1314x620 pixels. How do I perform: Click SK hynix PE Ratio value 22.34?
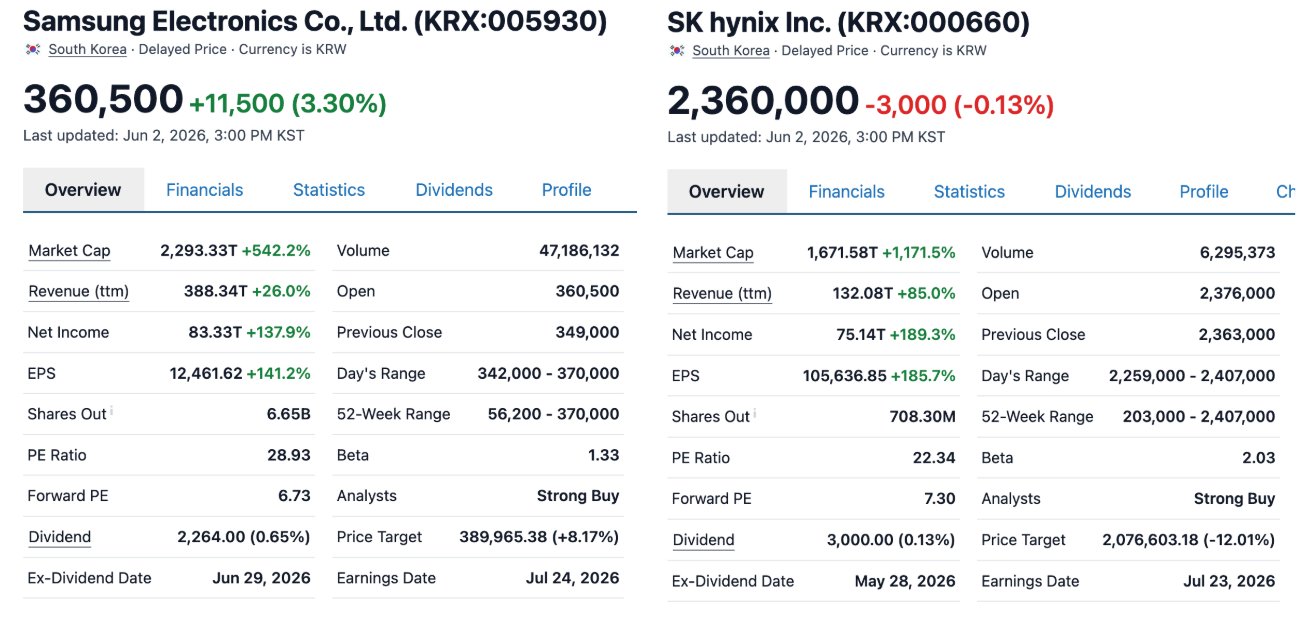coord(934,458)
